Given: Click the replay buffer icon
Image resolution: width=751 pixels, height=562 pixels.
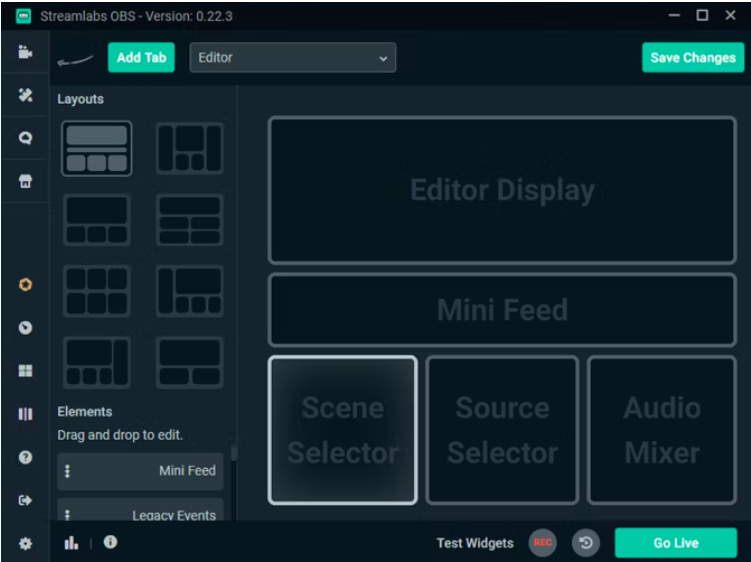Looking at the screenshot, I should click(586, 543).
